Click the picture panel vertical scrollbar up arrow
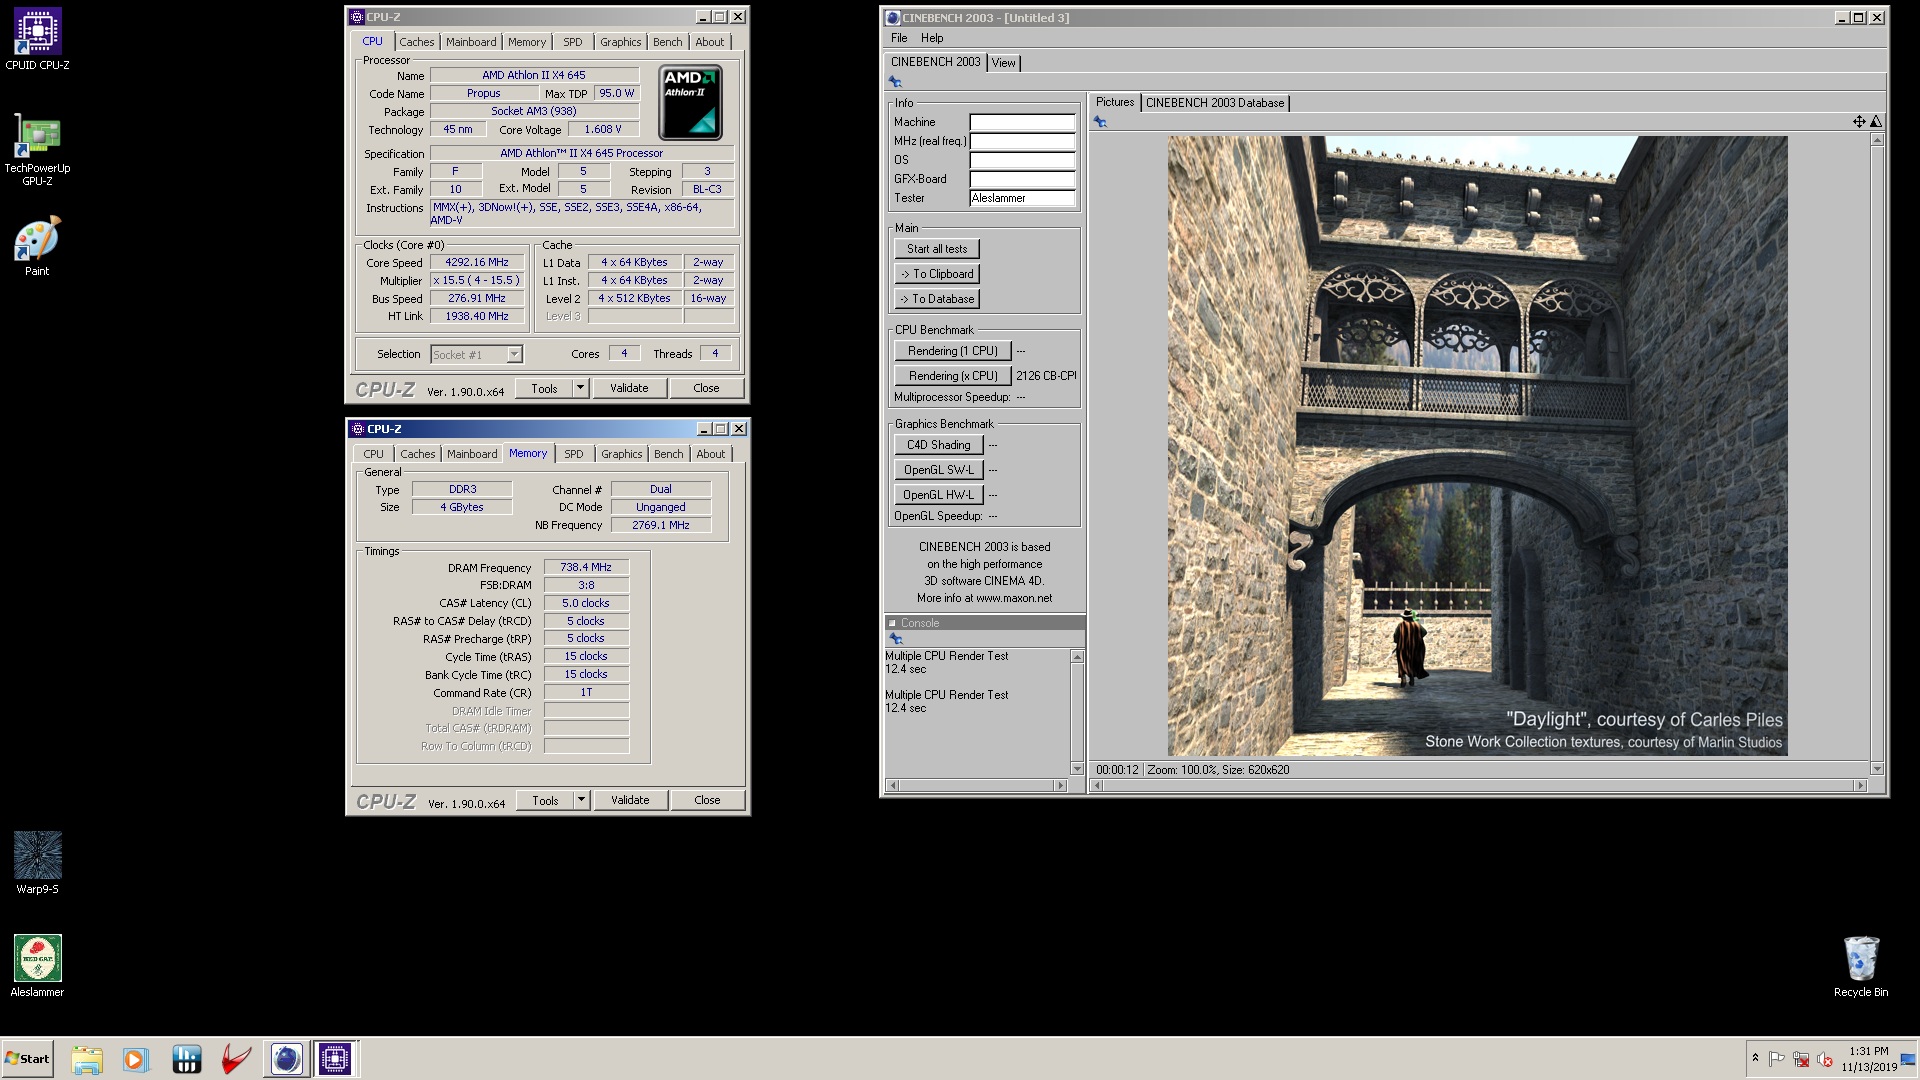1920x1080 pixels. pyautogui.click(x=1877, y=139)
